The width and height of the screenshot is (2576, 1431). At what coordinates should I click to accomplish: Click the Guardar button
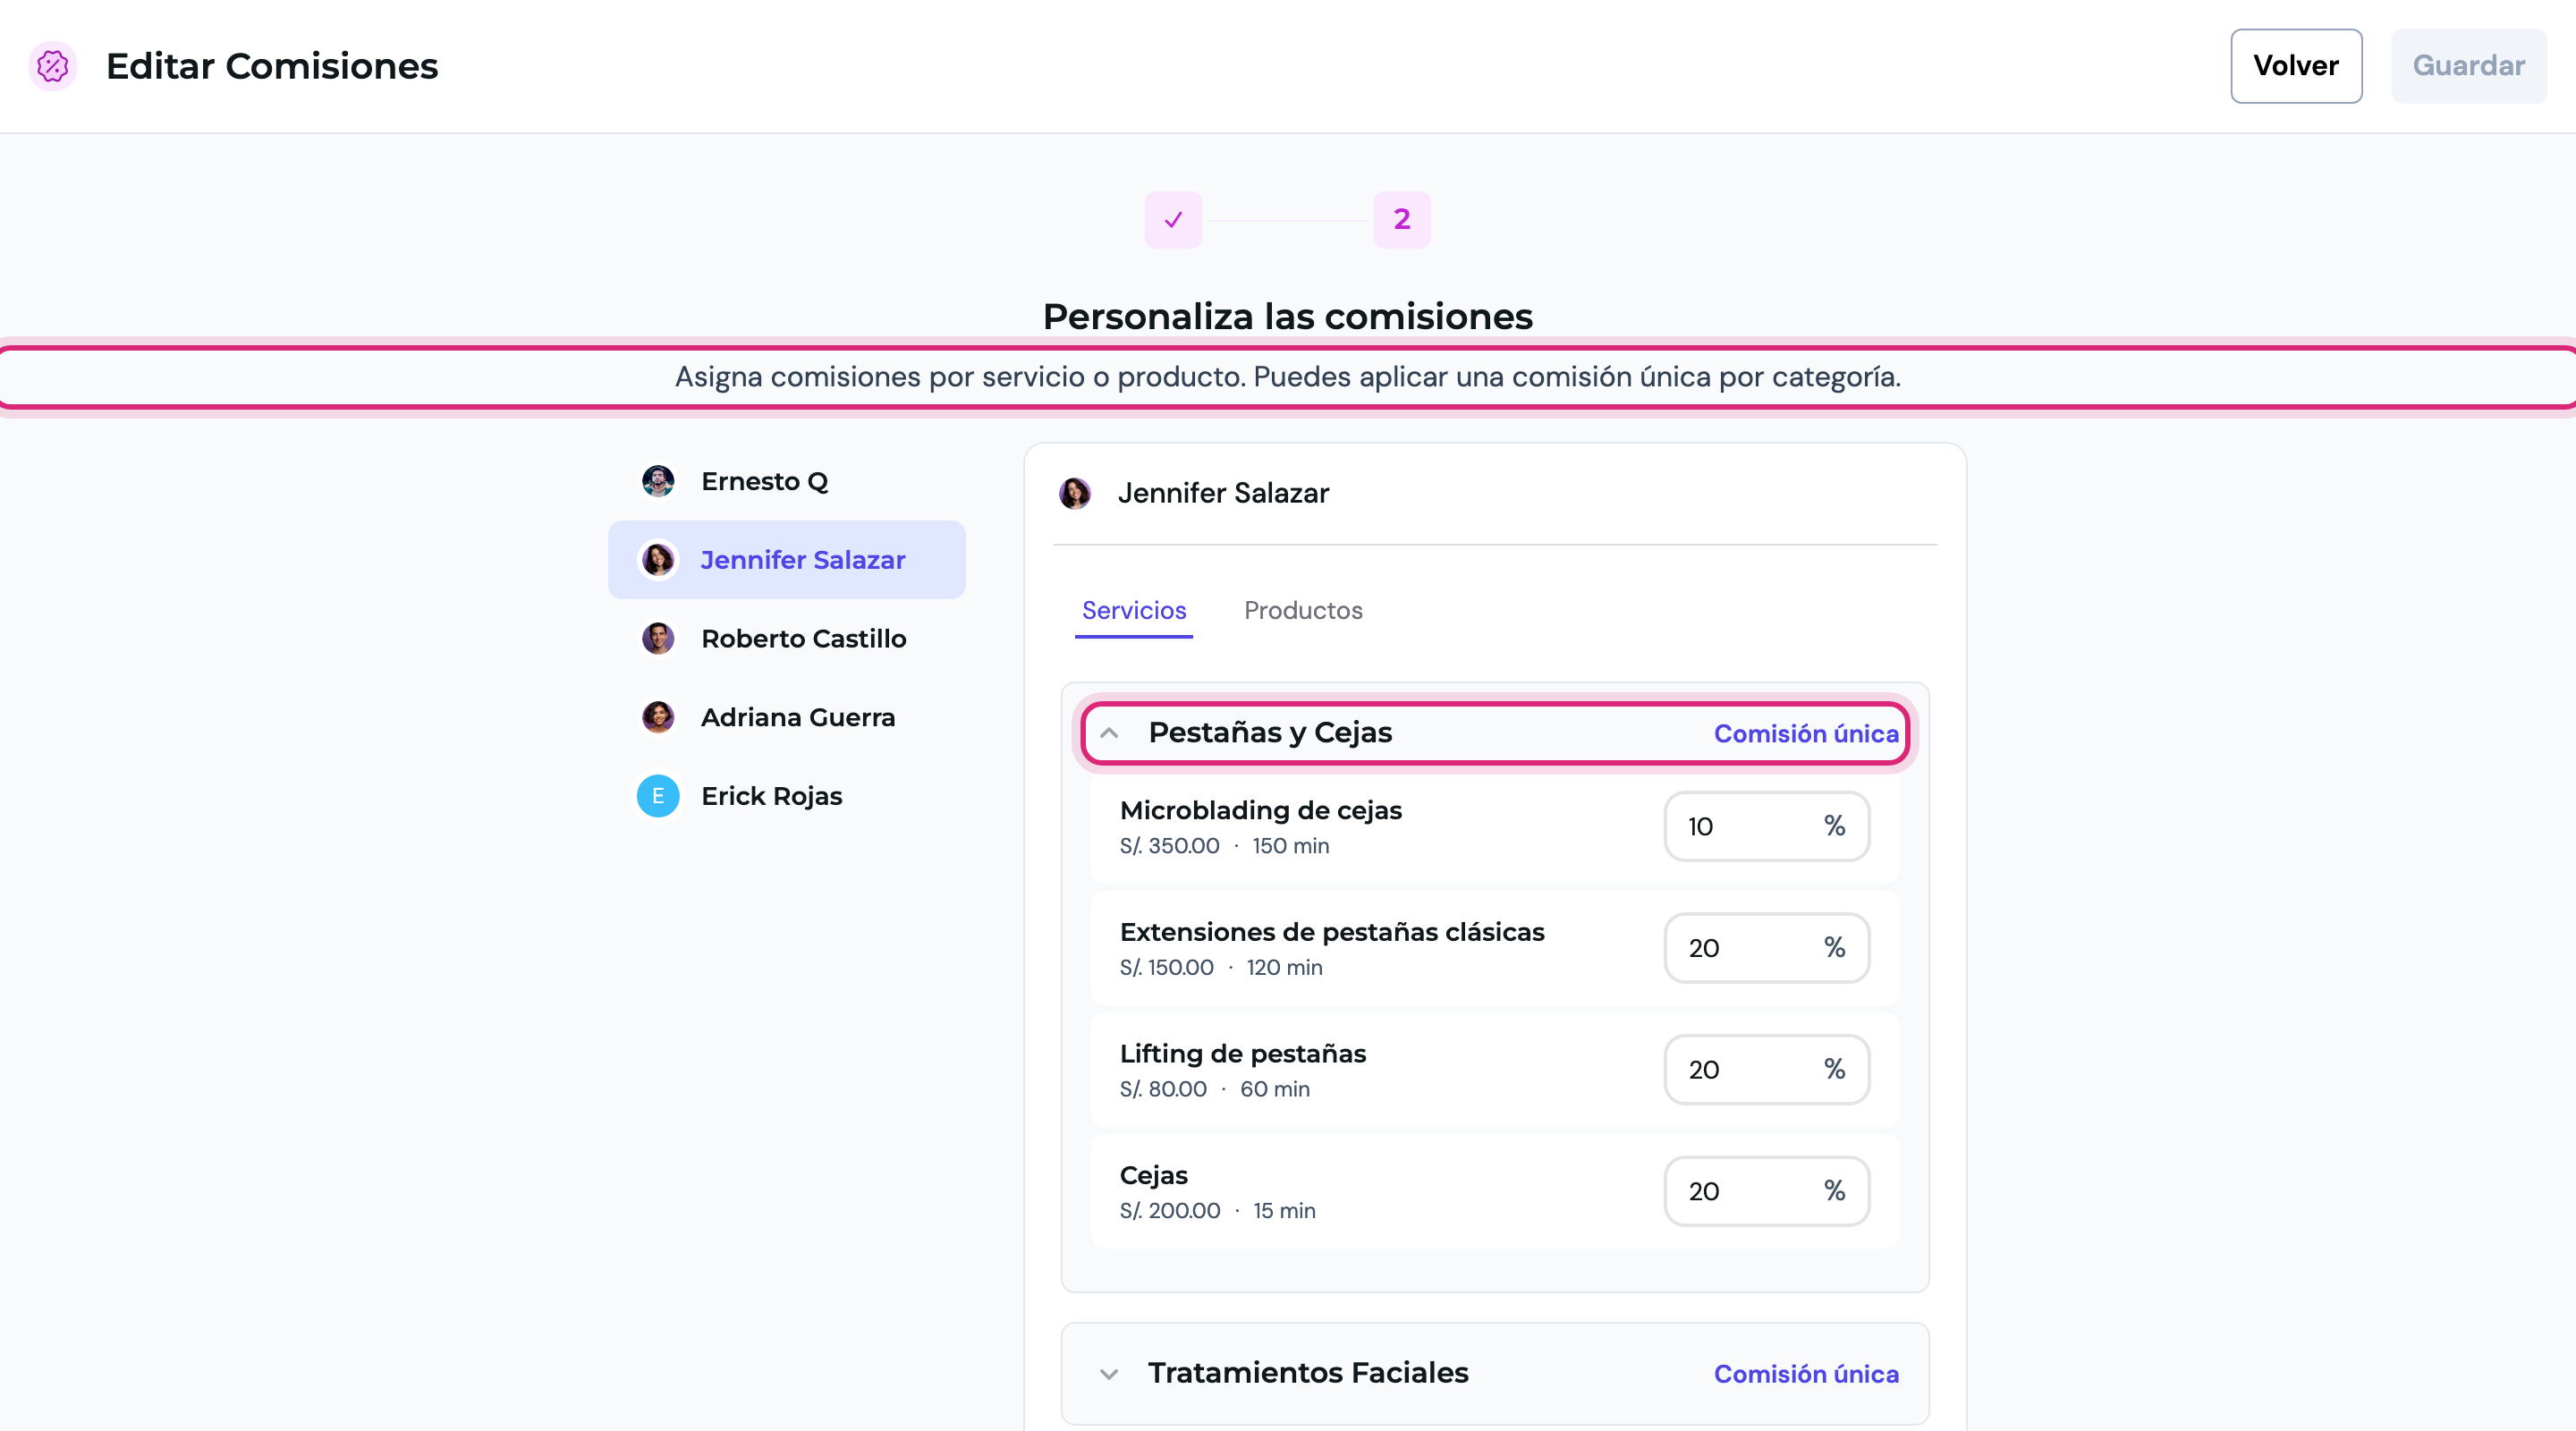[x=2469, y=66]
